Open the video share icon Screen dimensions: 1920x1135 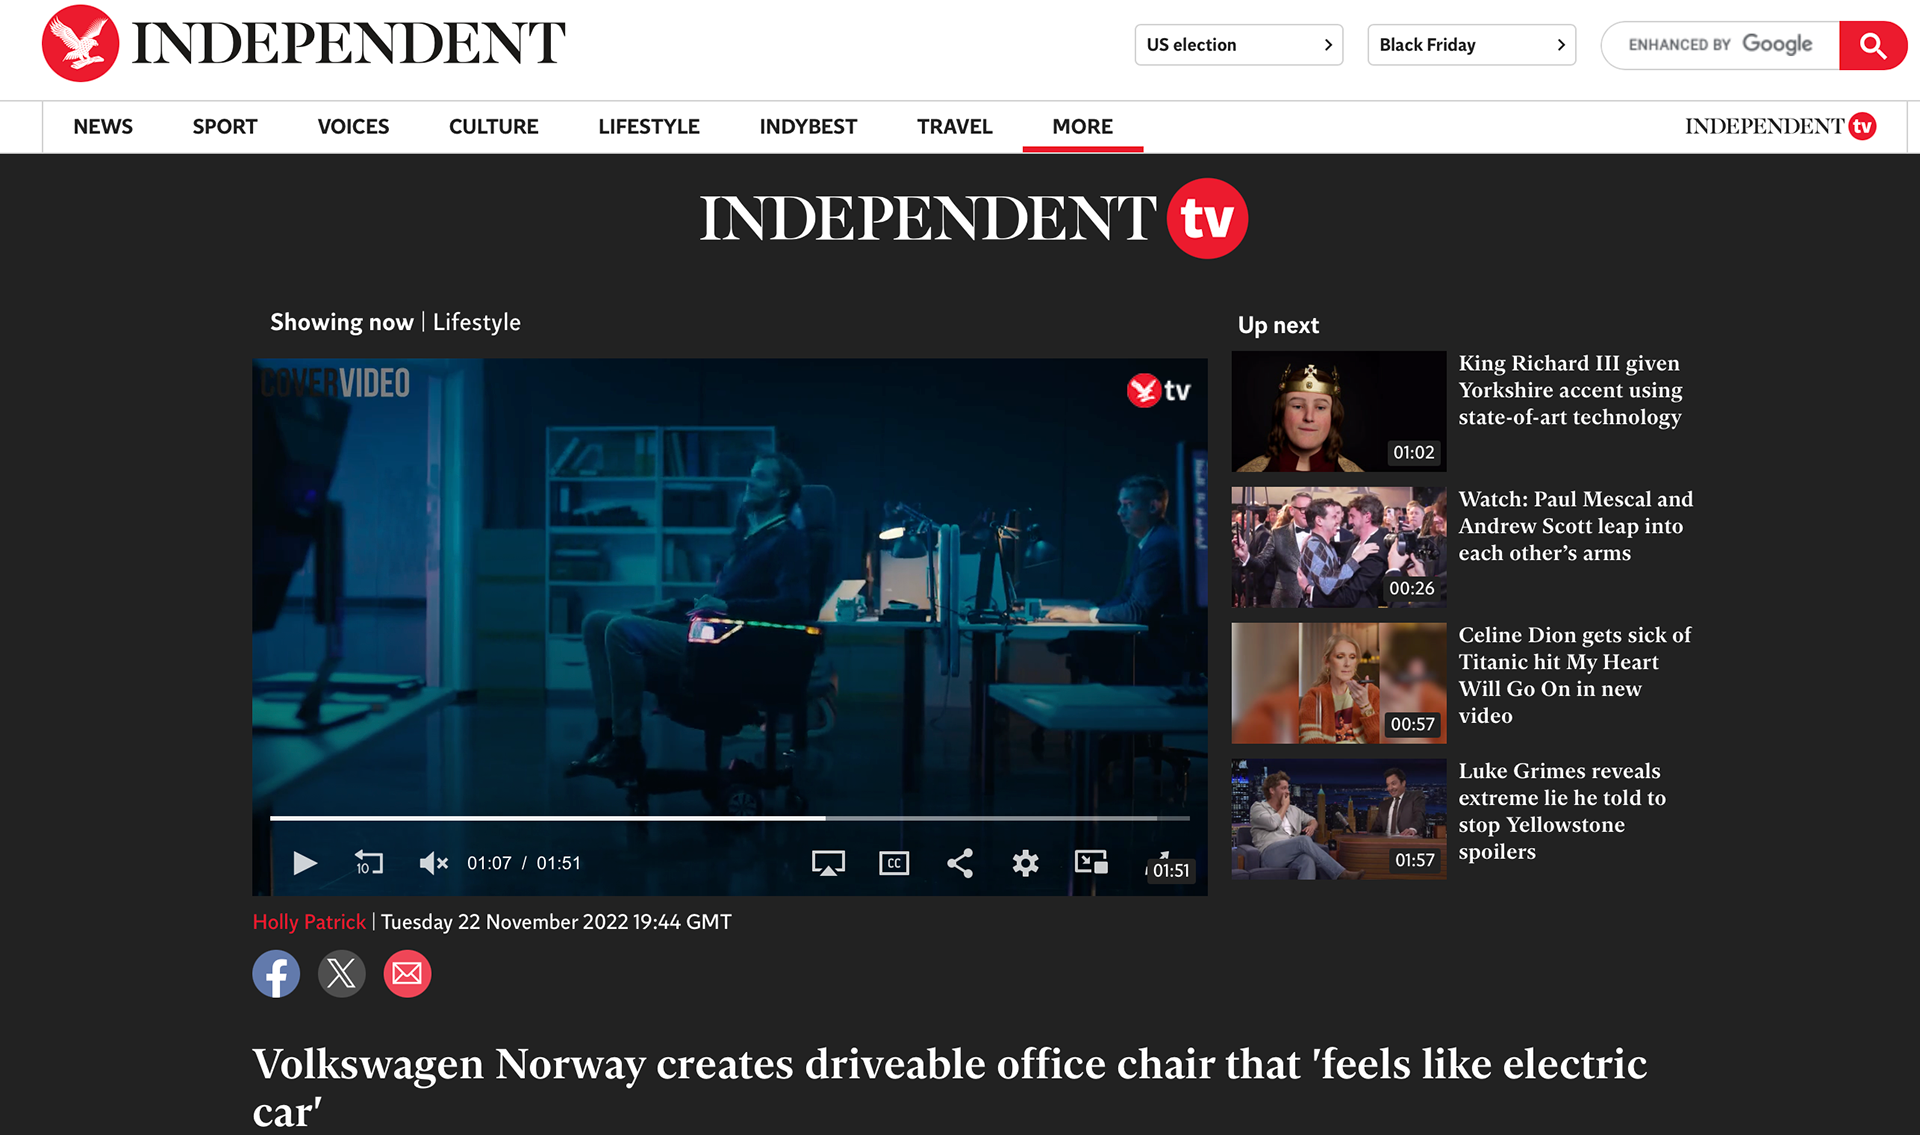coord(960,863)
